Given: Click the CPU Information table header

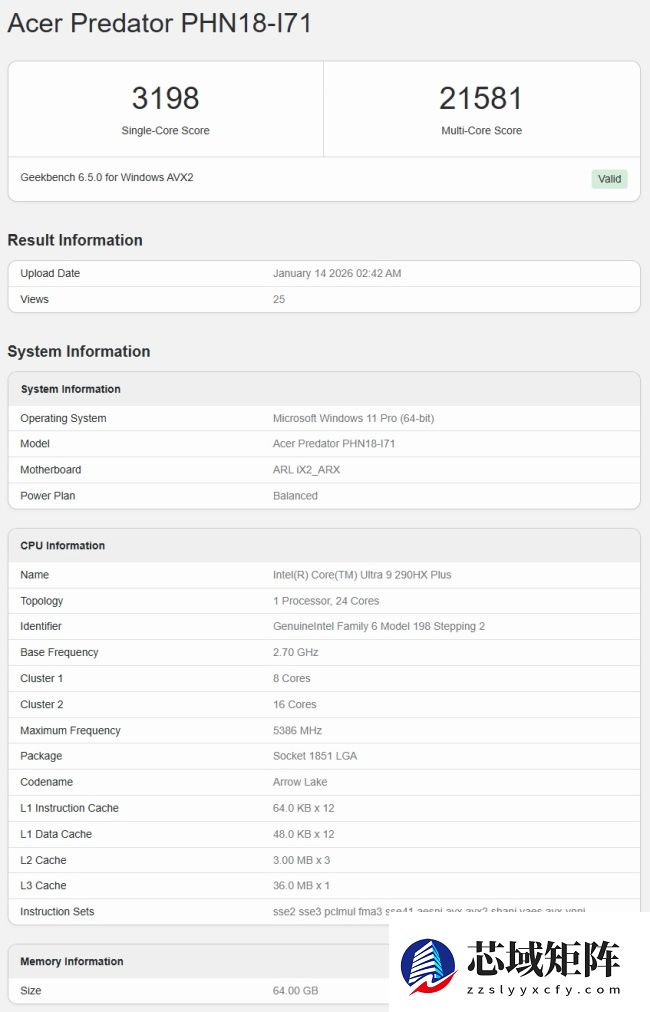Looking at the screenshot, I should tap(63, 546).
